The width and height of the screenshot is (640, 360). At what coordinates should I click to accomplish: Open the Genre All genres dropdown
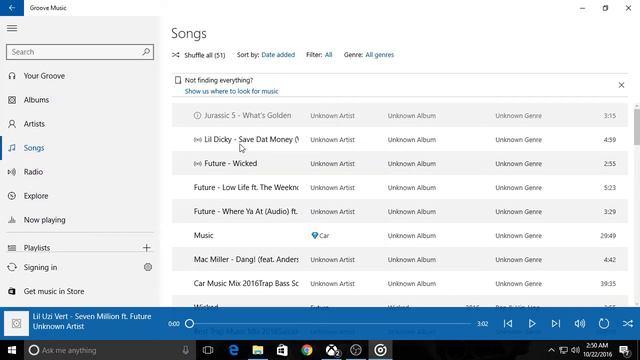(380, 55)
